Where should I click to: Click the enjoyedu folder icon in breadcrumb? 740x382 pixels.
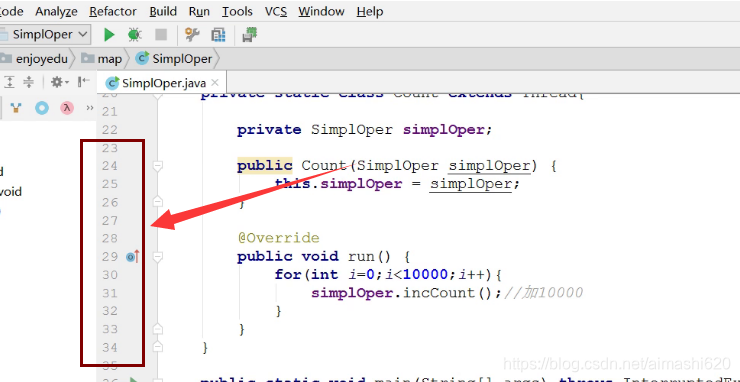(5, 59)
